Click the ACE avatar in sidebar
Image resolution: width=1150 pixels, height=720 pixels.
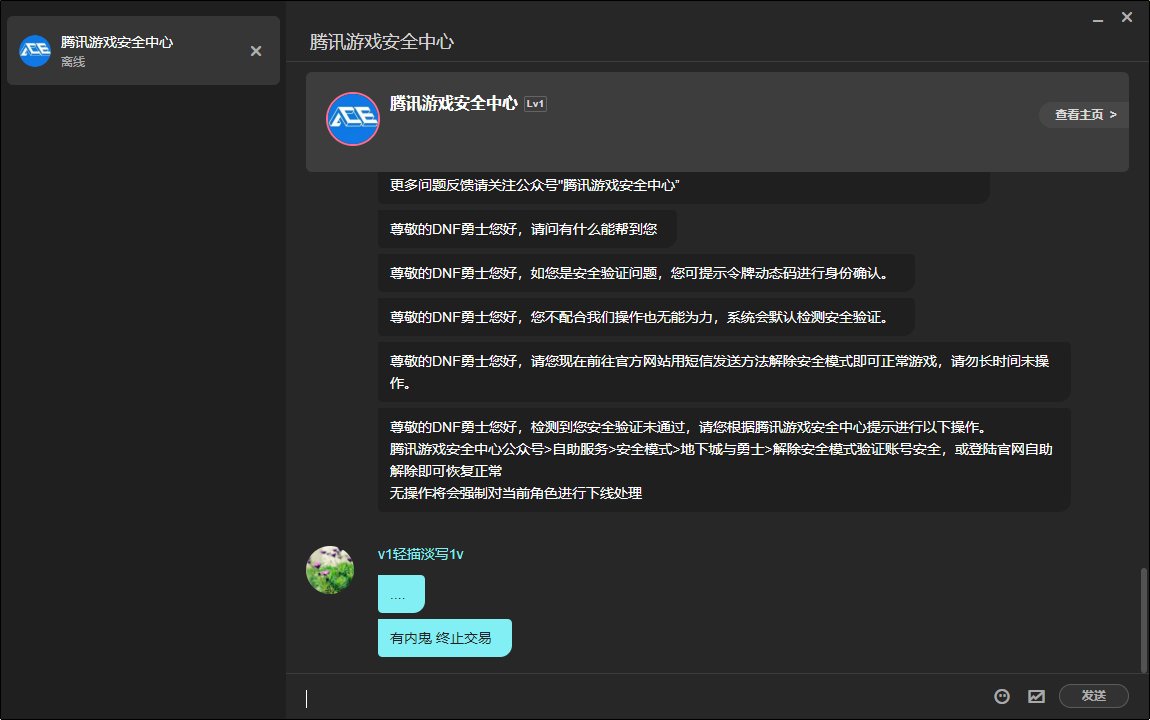click(x=34, y=51)
